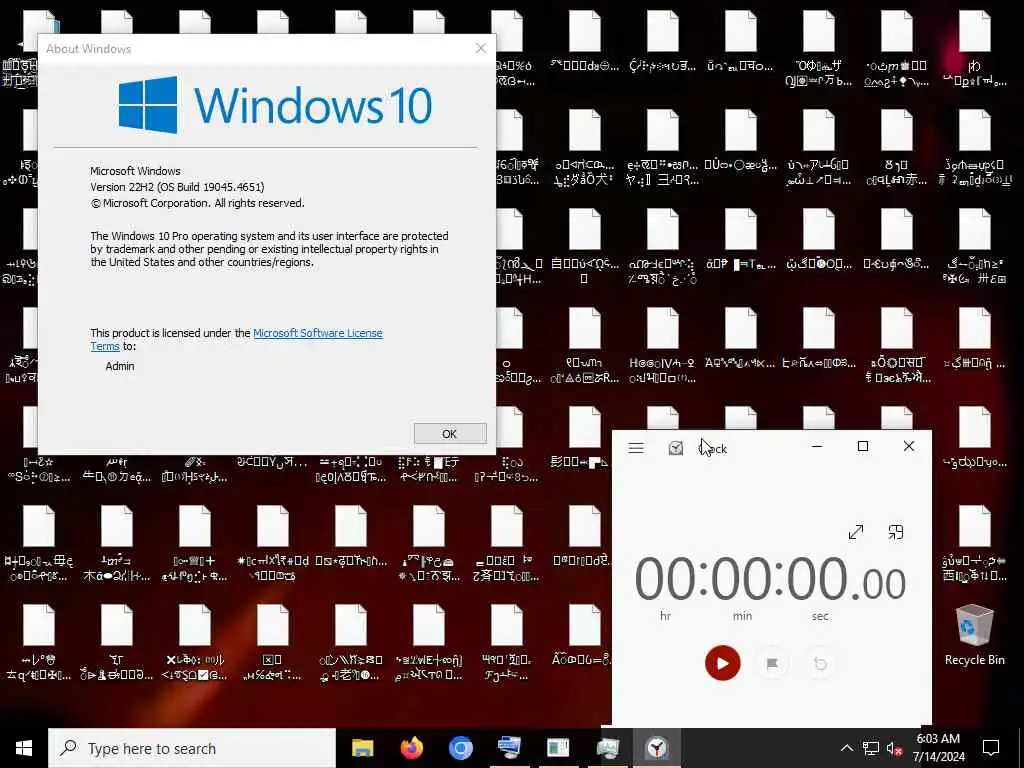Close the Clock window
Image resolution: width=1024 pixels, height=768 pixels.
[x=908, y=447]
